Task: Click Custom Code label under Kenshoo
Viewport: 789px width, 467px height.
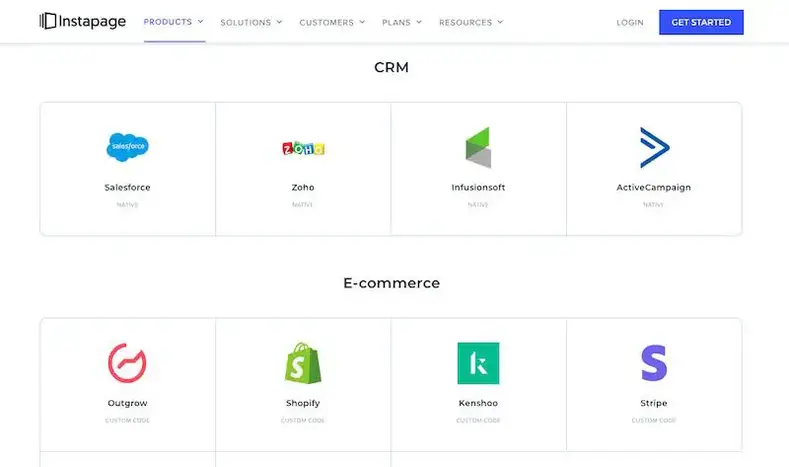Action: pyautogui.click(x=478, y=420)
